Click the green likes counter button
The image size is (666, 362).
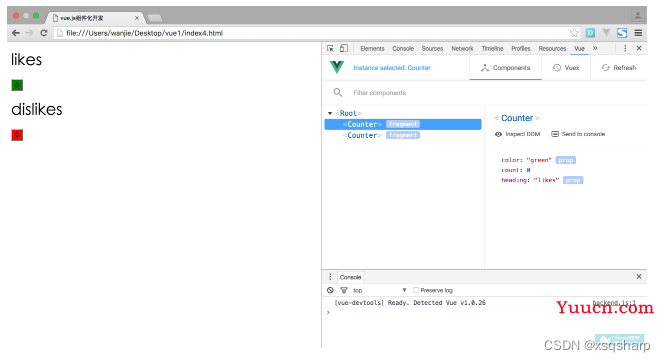tap(17, 85)
